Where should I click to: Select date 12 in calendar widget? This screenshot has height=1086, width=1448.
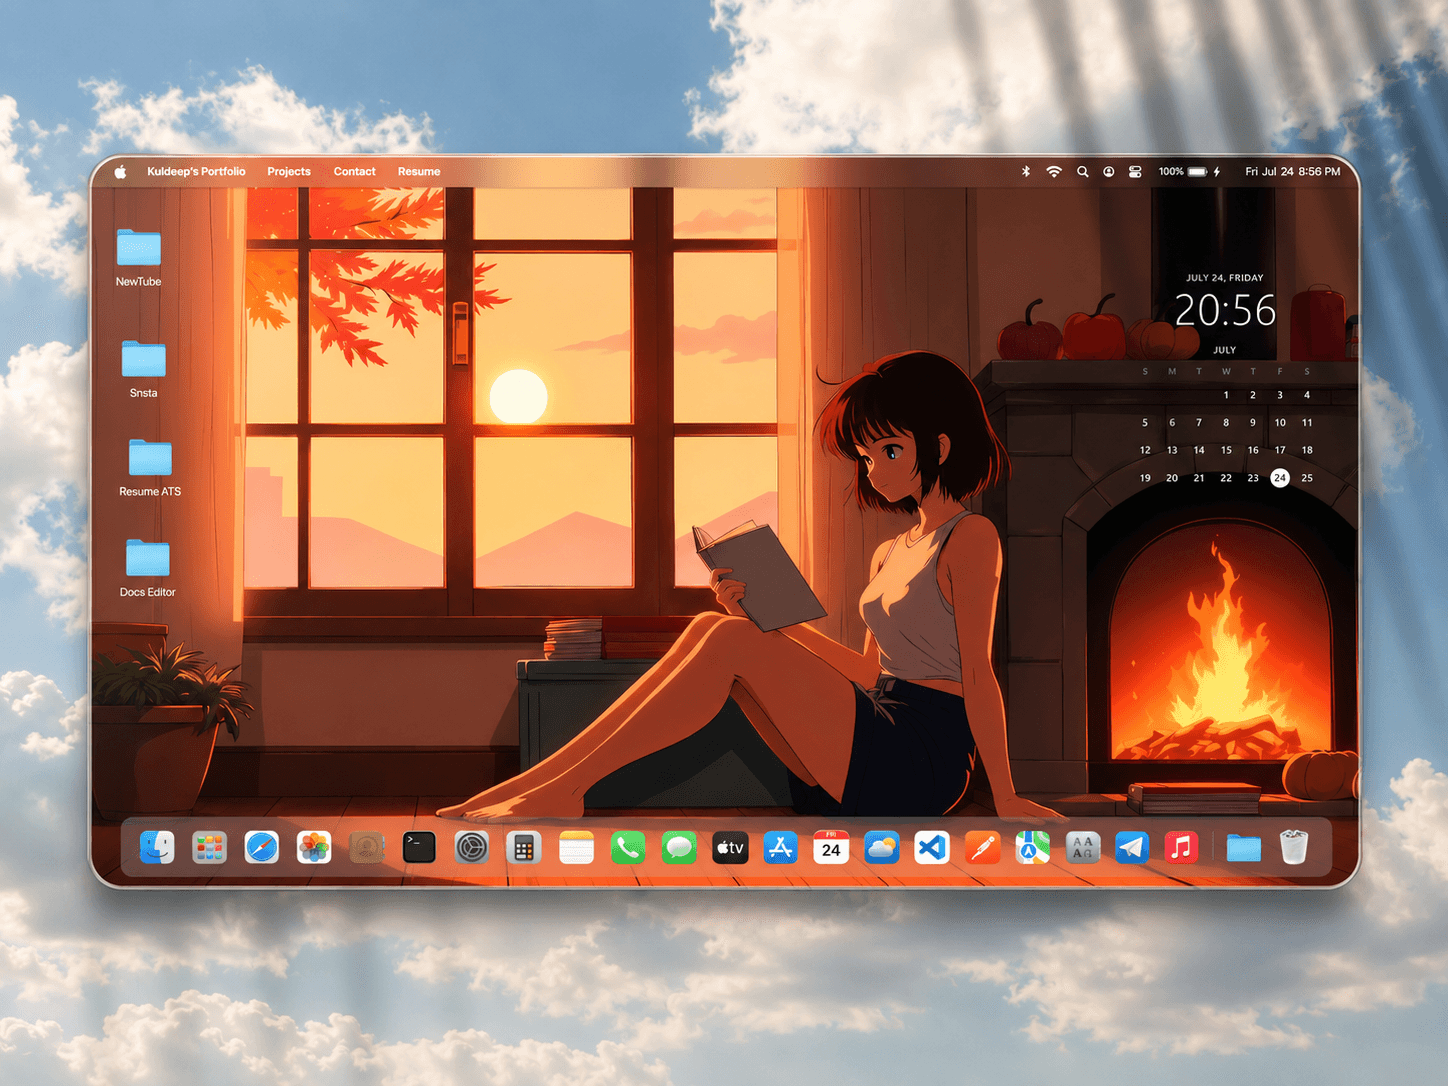pyautogui.click(x=1145, y=450)
